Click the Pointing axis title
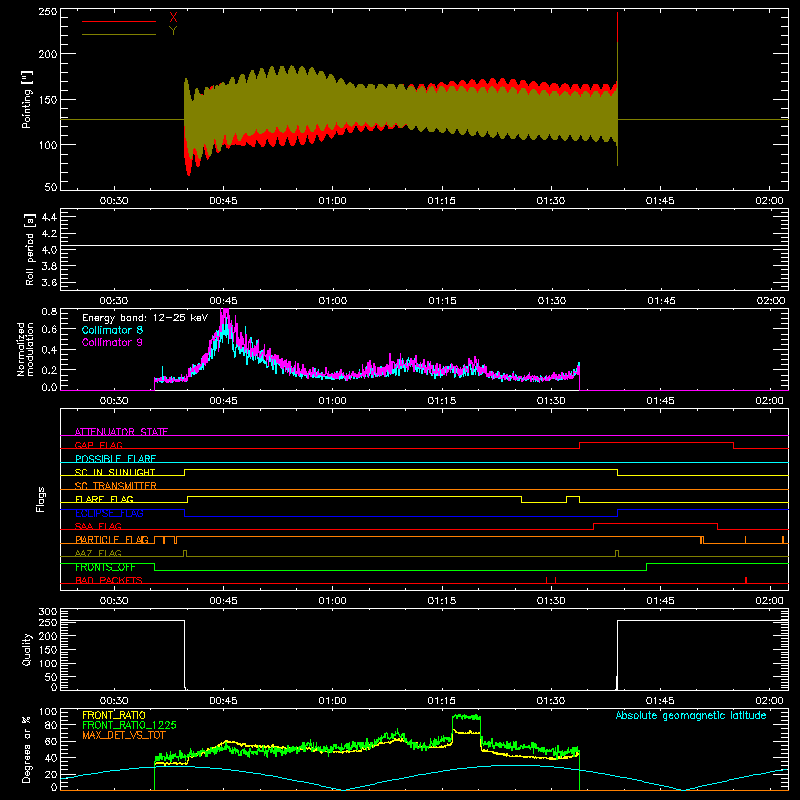This screenshot has width=800, height=800. pos(27,99)
